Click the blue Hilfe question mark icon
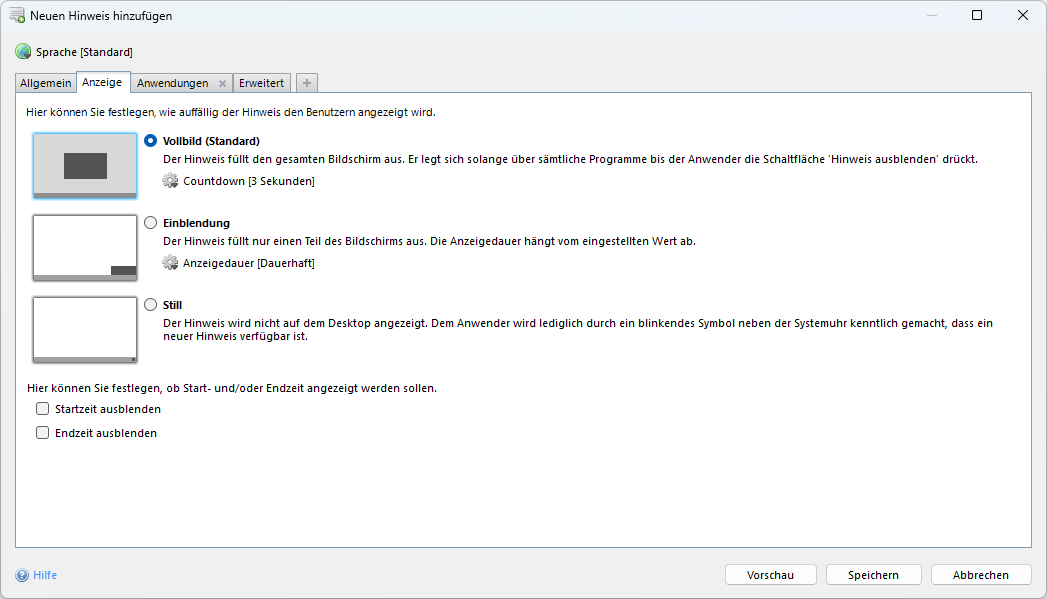The height and width of the screenshot is (599, 1047). (x=22, y=575)
